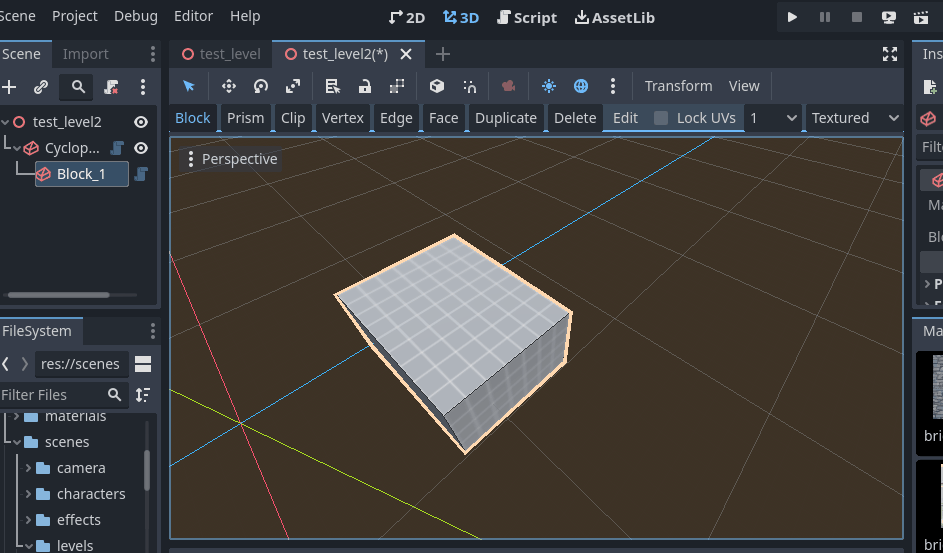Image resolution: width=943 pixels, height=553 pixels.
Task: Close the test_level2 tab
Action: 406,54
